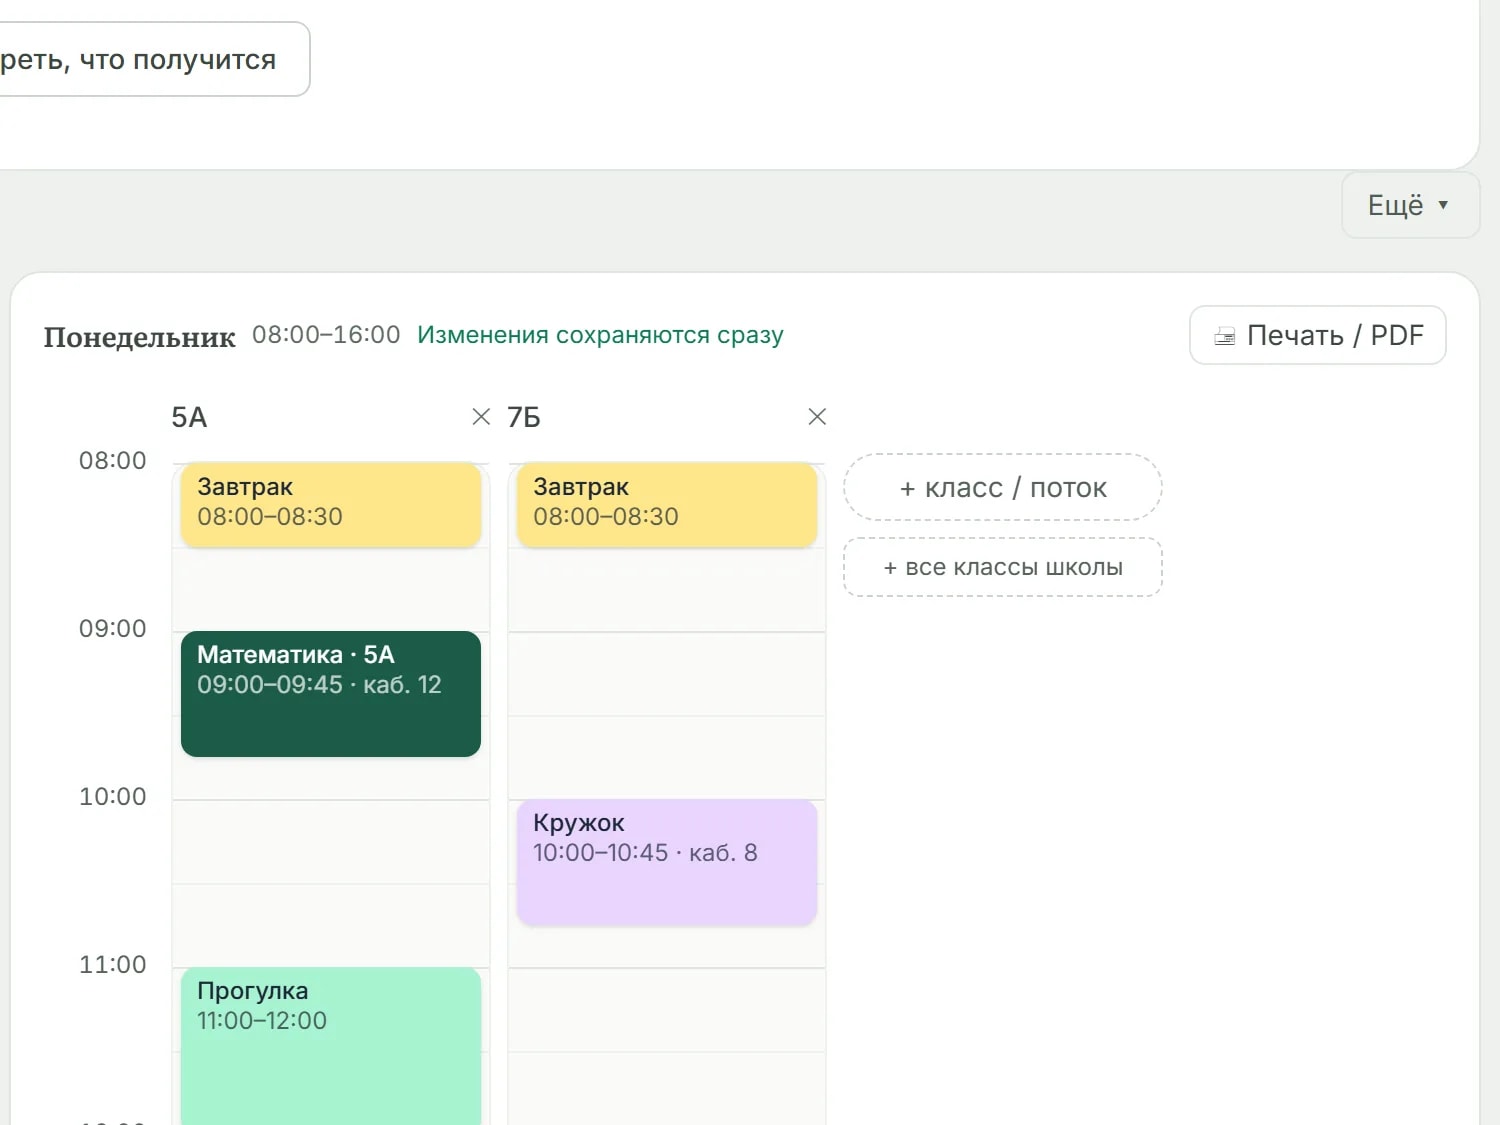Image resolution: width=1500 pixels, height=1125 pixels.
Task: Click 'Изменения сохраняются сразу' status text
Action: (x=600, y=335)
